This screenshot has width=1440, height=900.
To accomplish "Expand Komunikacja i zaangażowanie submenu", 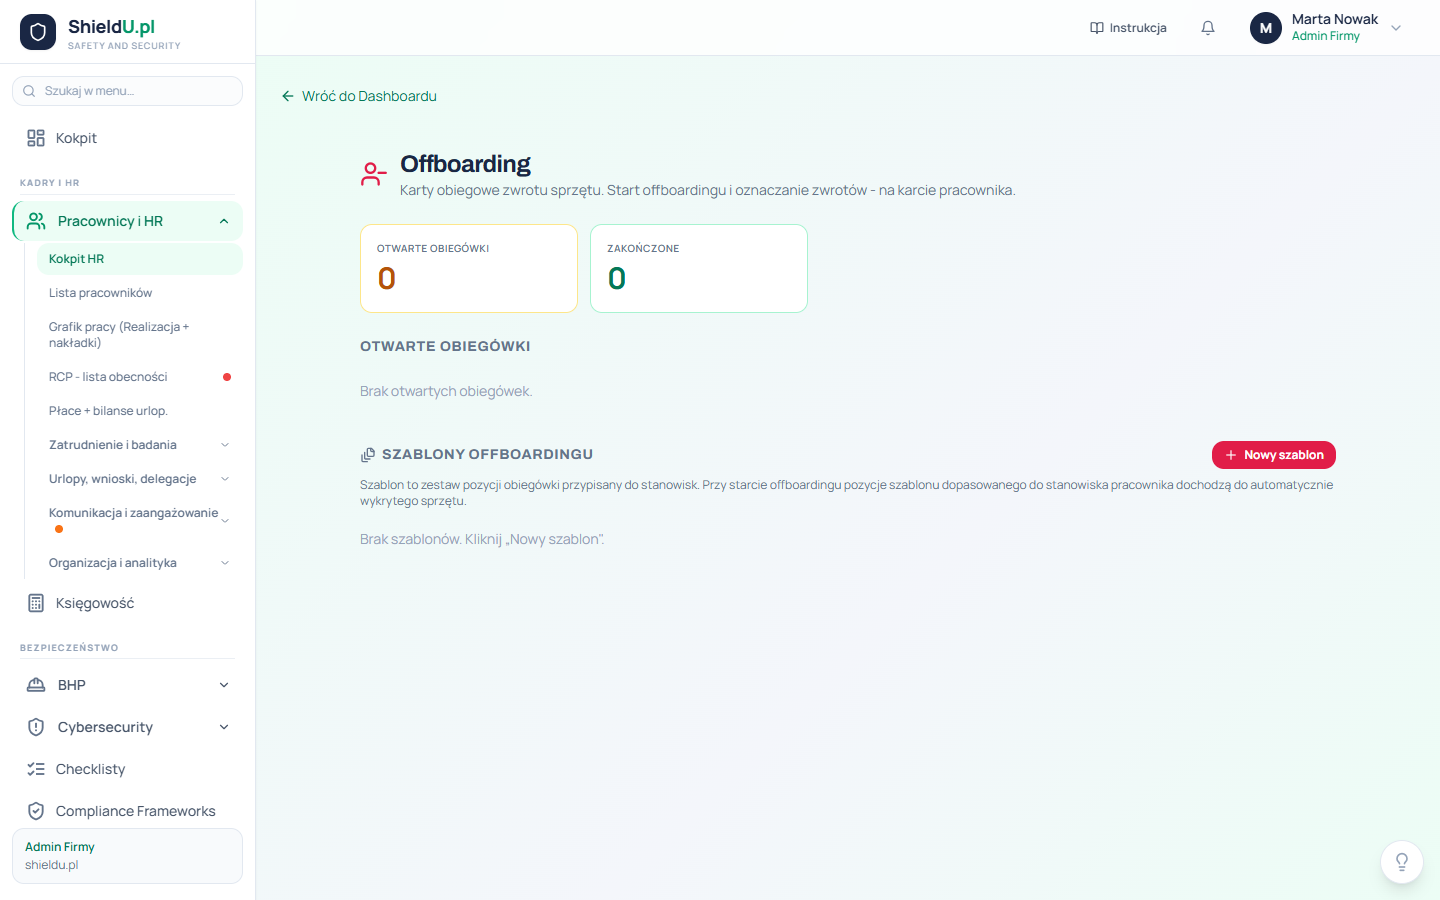I will click(225, 521).
